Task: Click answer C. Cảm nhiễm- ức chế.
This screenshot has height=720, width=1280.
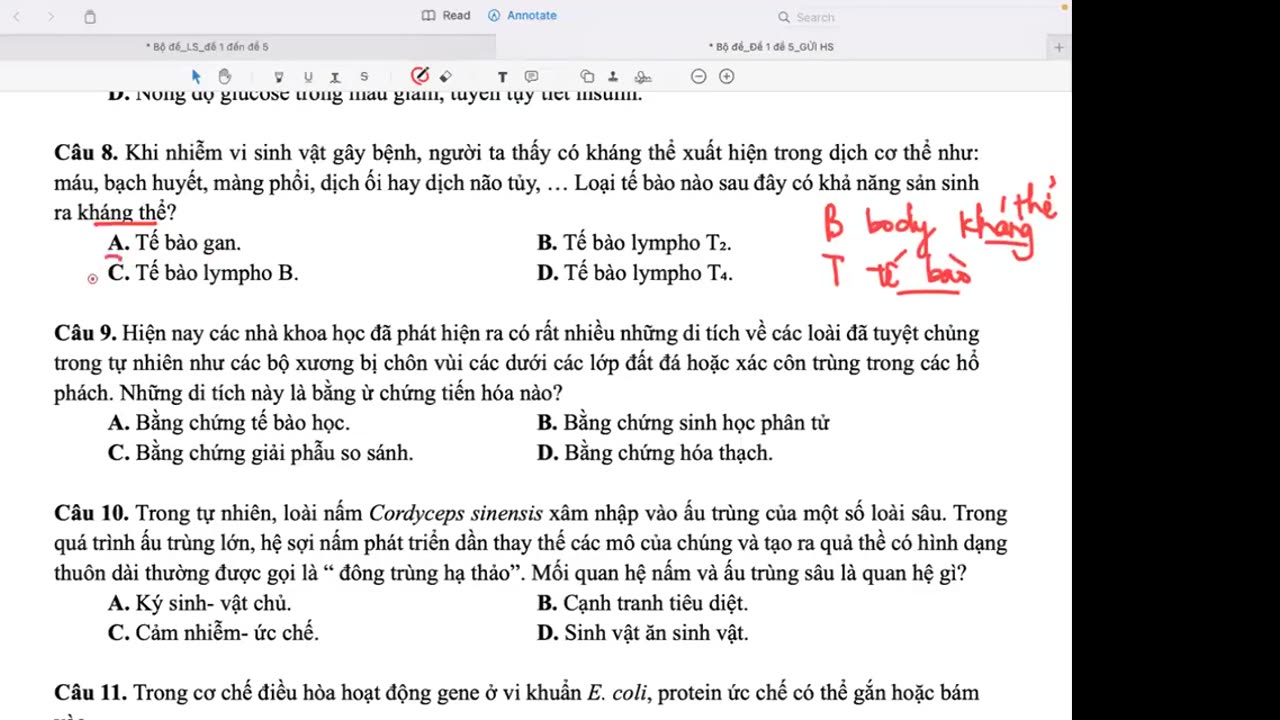Action: (x=213, y=633)
